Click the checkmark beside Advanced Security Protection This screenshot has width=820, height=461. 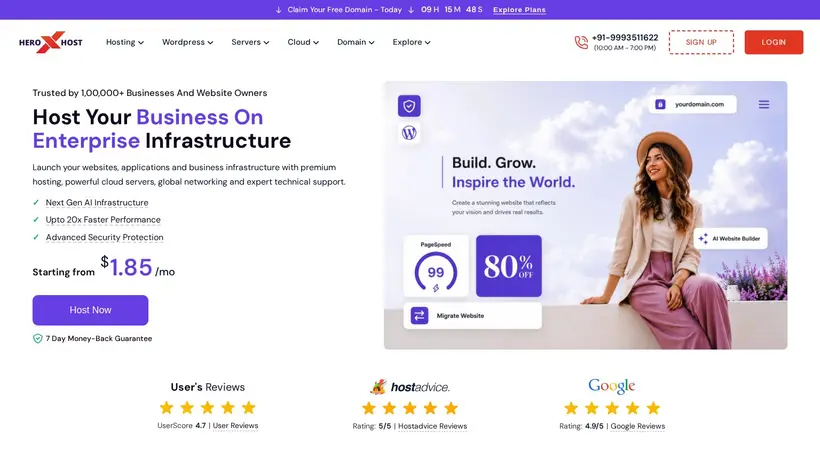[36, 237]
